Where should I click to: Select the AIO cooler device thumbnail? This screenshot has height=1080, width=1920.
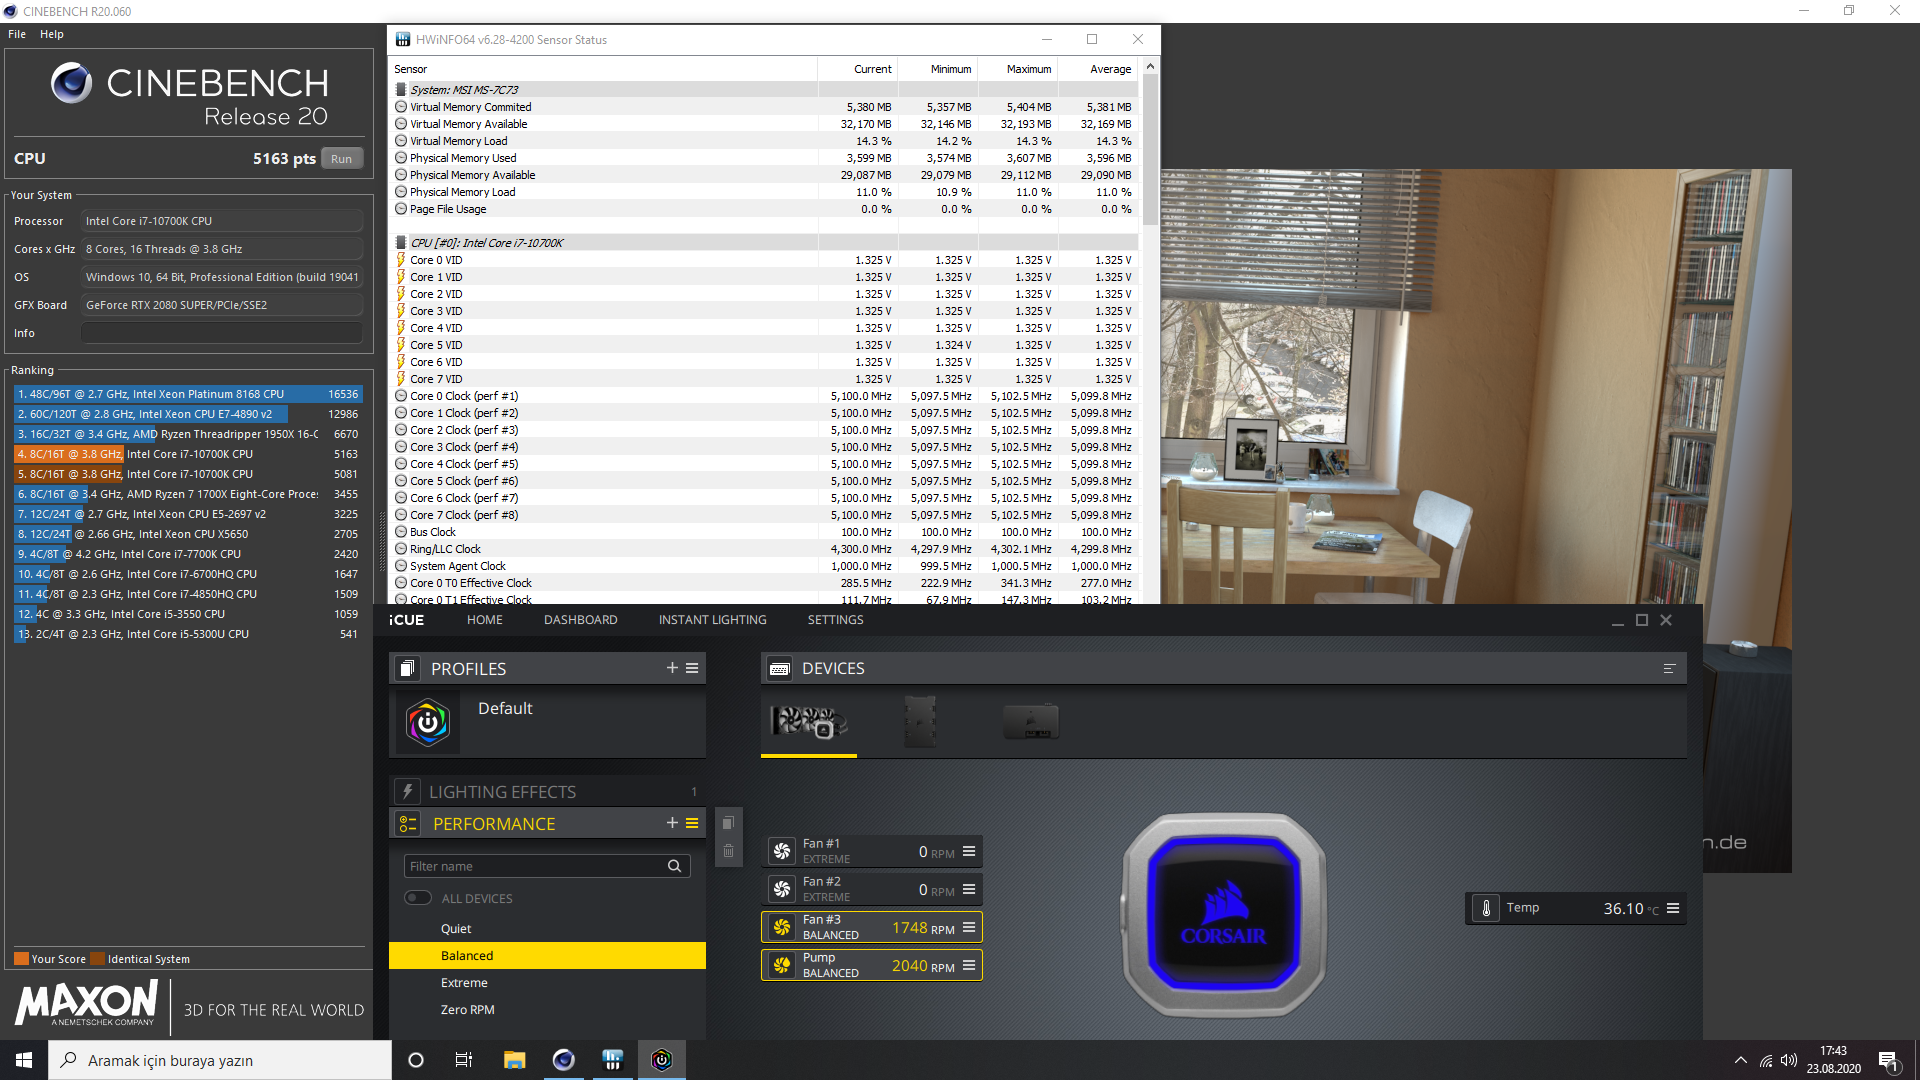click(x=809, y=721)
